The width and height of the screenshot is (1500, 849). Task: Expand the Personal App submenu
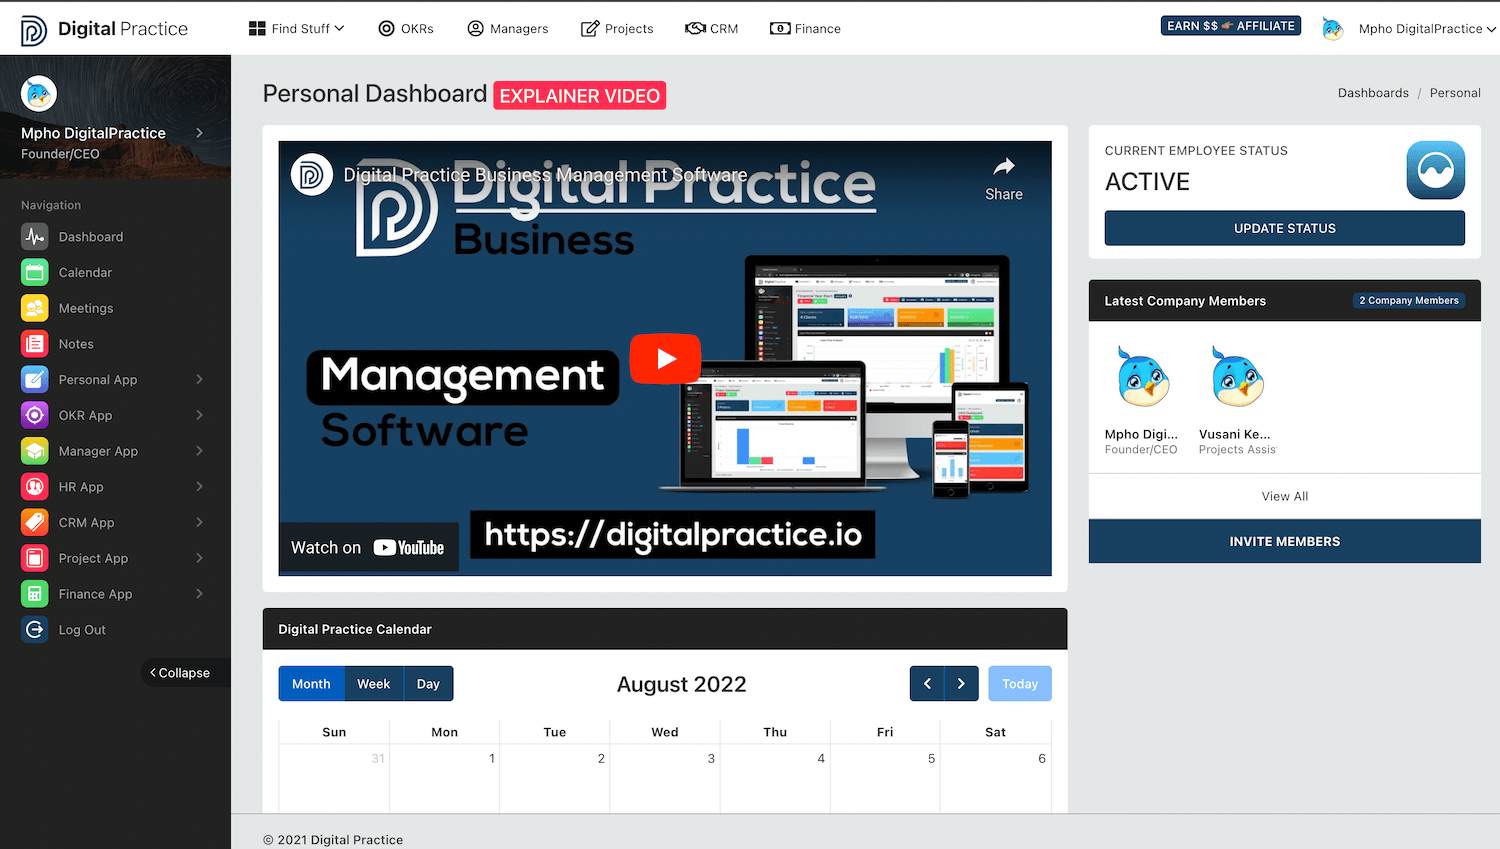point(199,380)
